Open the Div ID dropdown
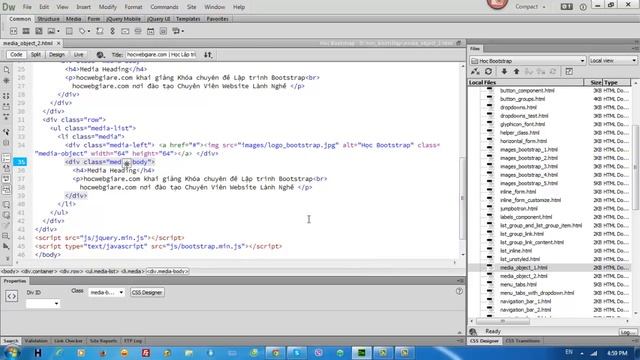Viewport: 640px width, 360px height. 42,304
